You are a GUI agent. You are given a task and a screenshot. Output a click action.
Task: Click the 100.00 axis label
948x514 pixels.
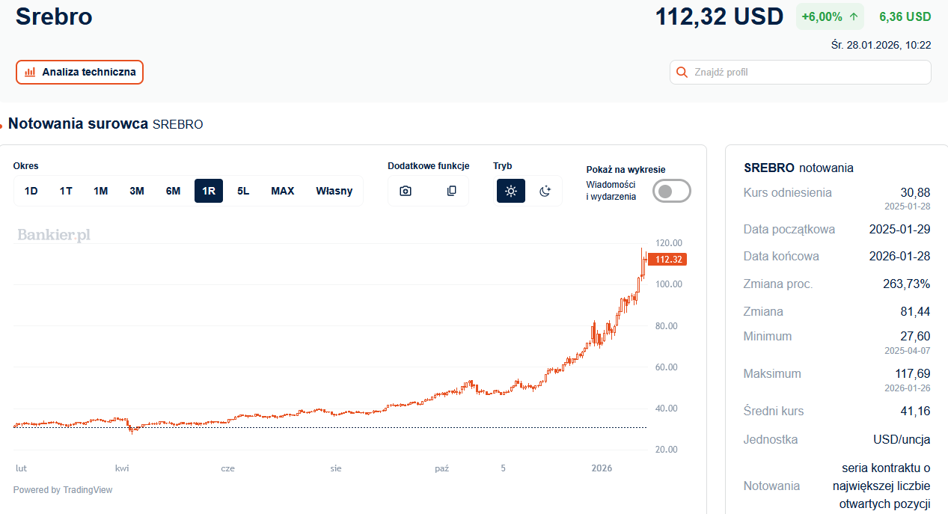pyautogui.click(x=669, y=284)
